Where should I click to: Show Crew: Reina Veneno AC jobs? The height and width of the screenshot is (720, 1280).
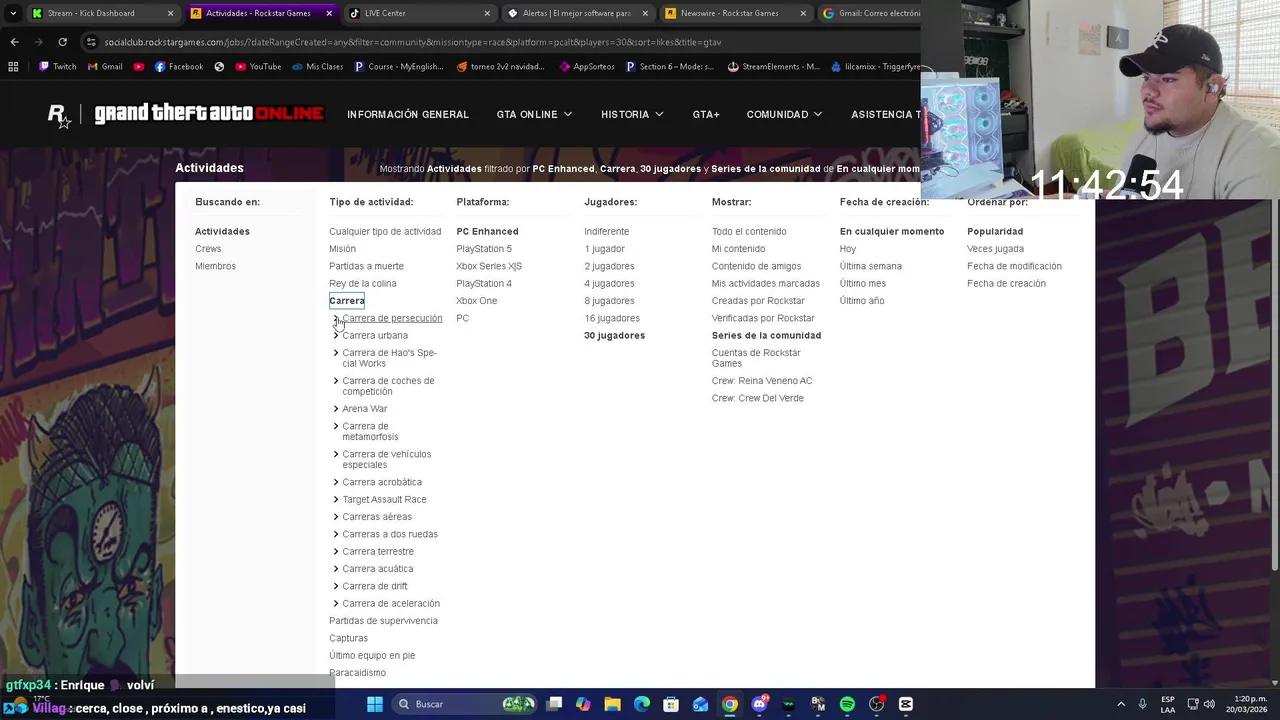pos(762,381)
